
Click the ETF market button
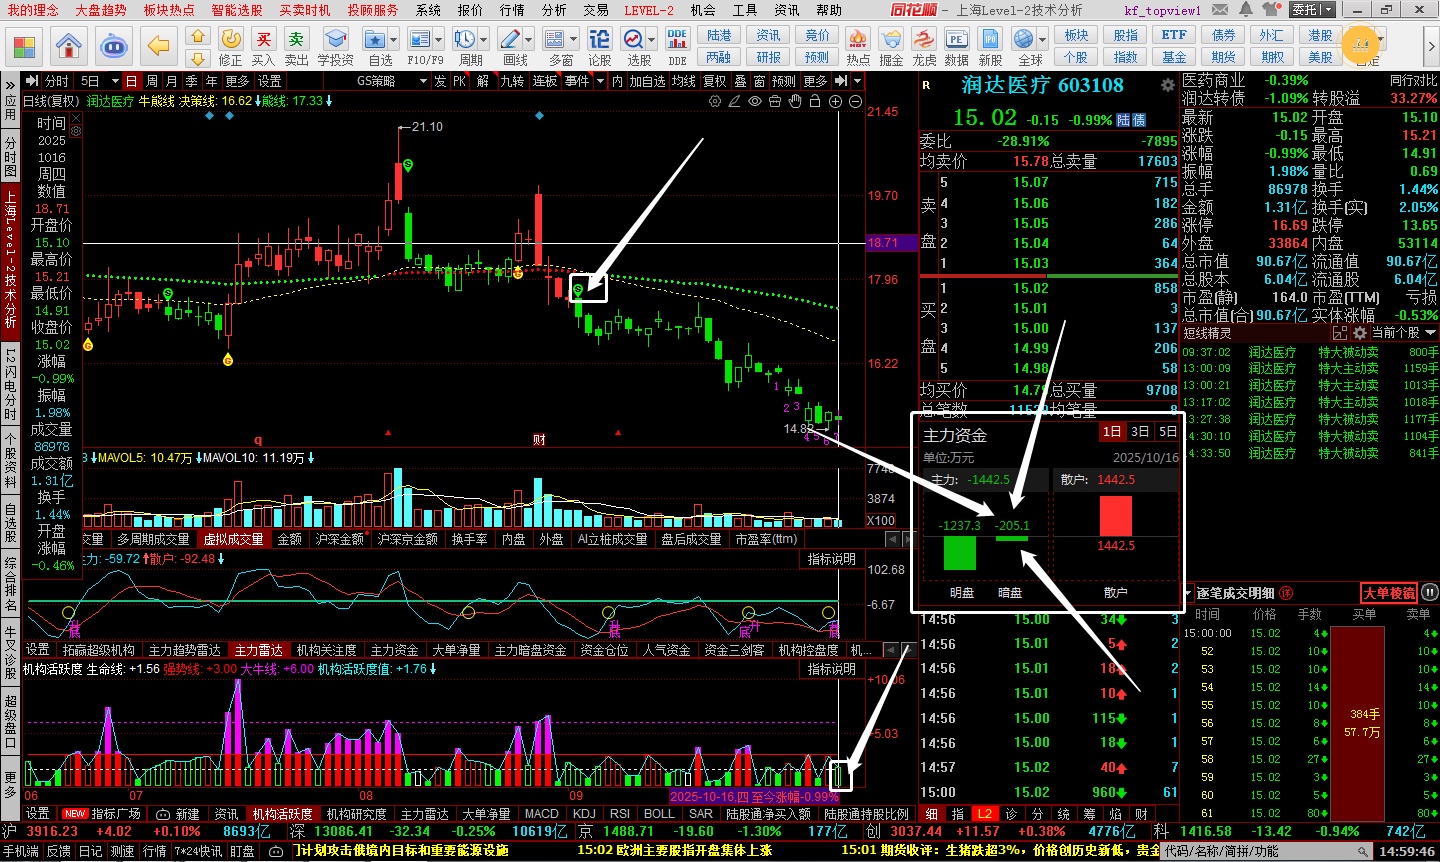tap(1174, 35)
